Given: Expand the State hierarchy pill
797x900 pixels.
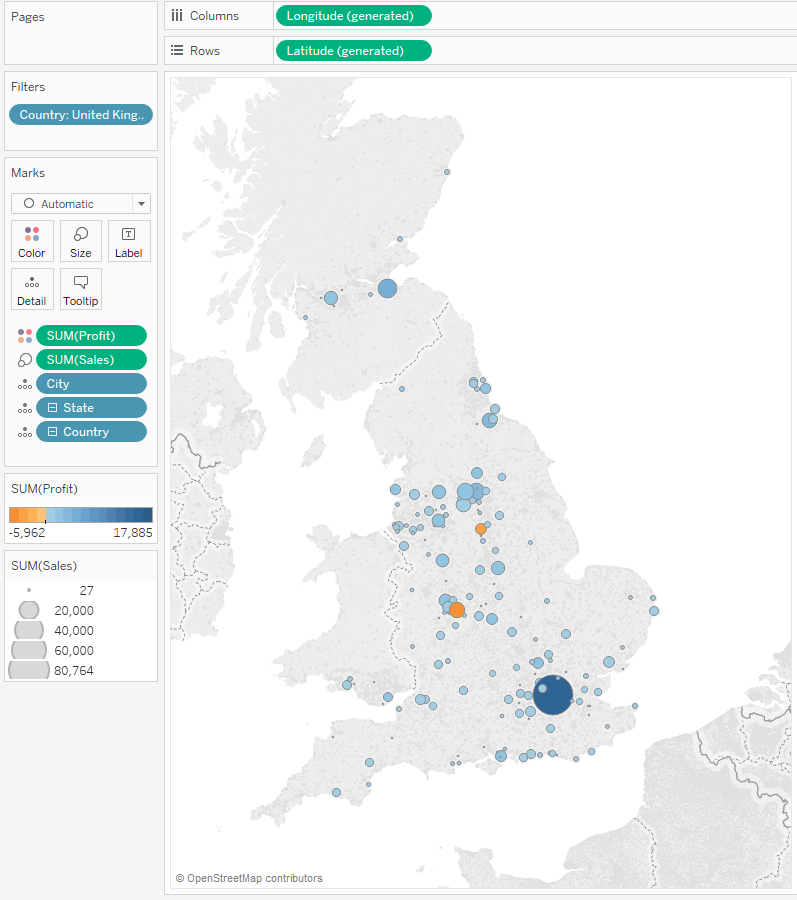Looking at the screenshot, I should click(x=54, y=408).
